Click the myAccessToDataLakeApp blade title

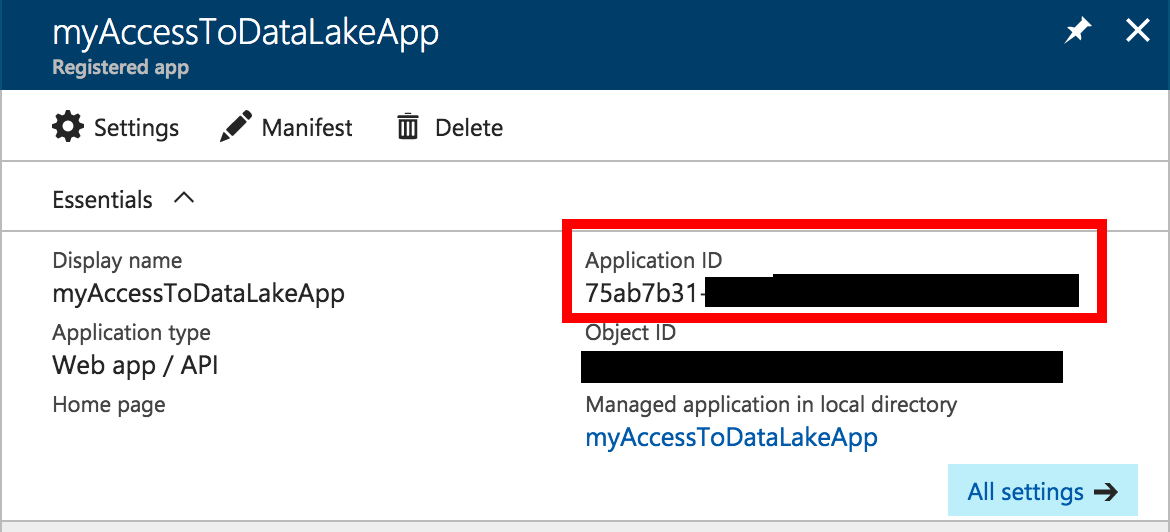point(245,33)
